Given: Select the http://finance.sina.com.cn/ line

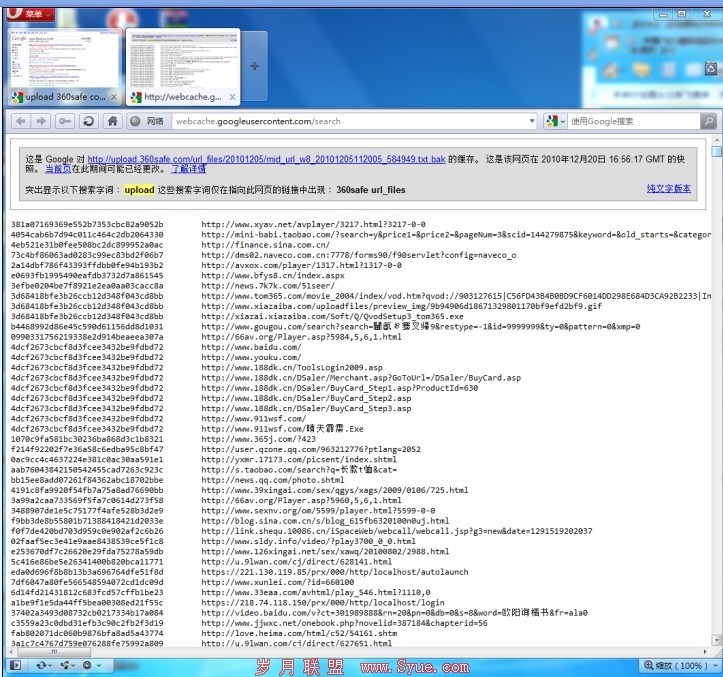Looking at the screenshot, I should 265,245.
